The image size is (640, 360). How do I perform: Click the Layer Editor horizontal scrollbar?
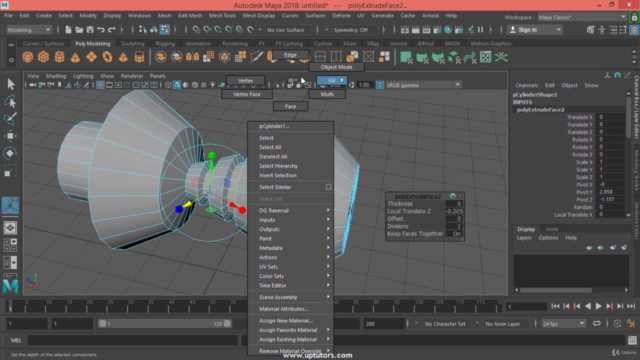pyautogui.click(x=556, y=290)
